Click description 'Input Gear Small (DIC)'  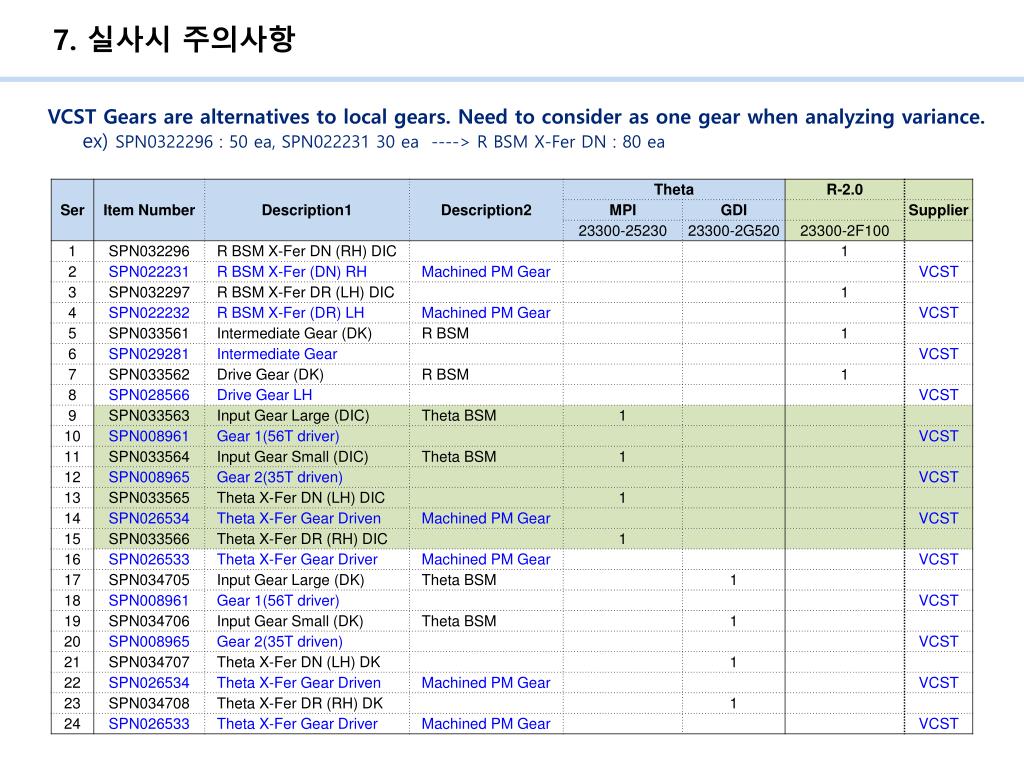[293, 457]
